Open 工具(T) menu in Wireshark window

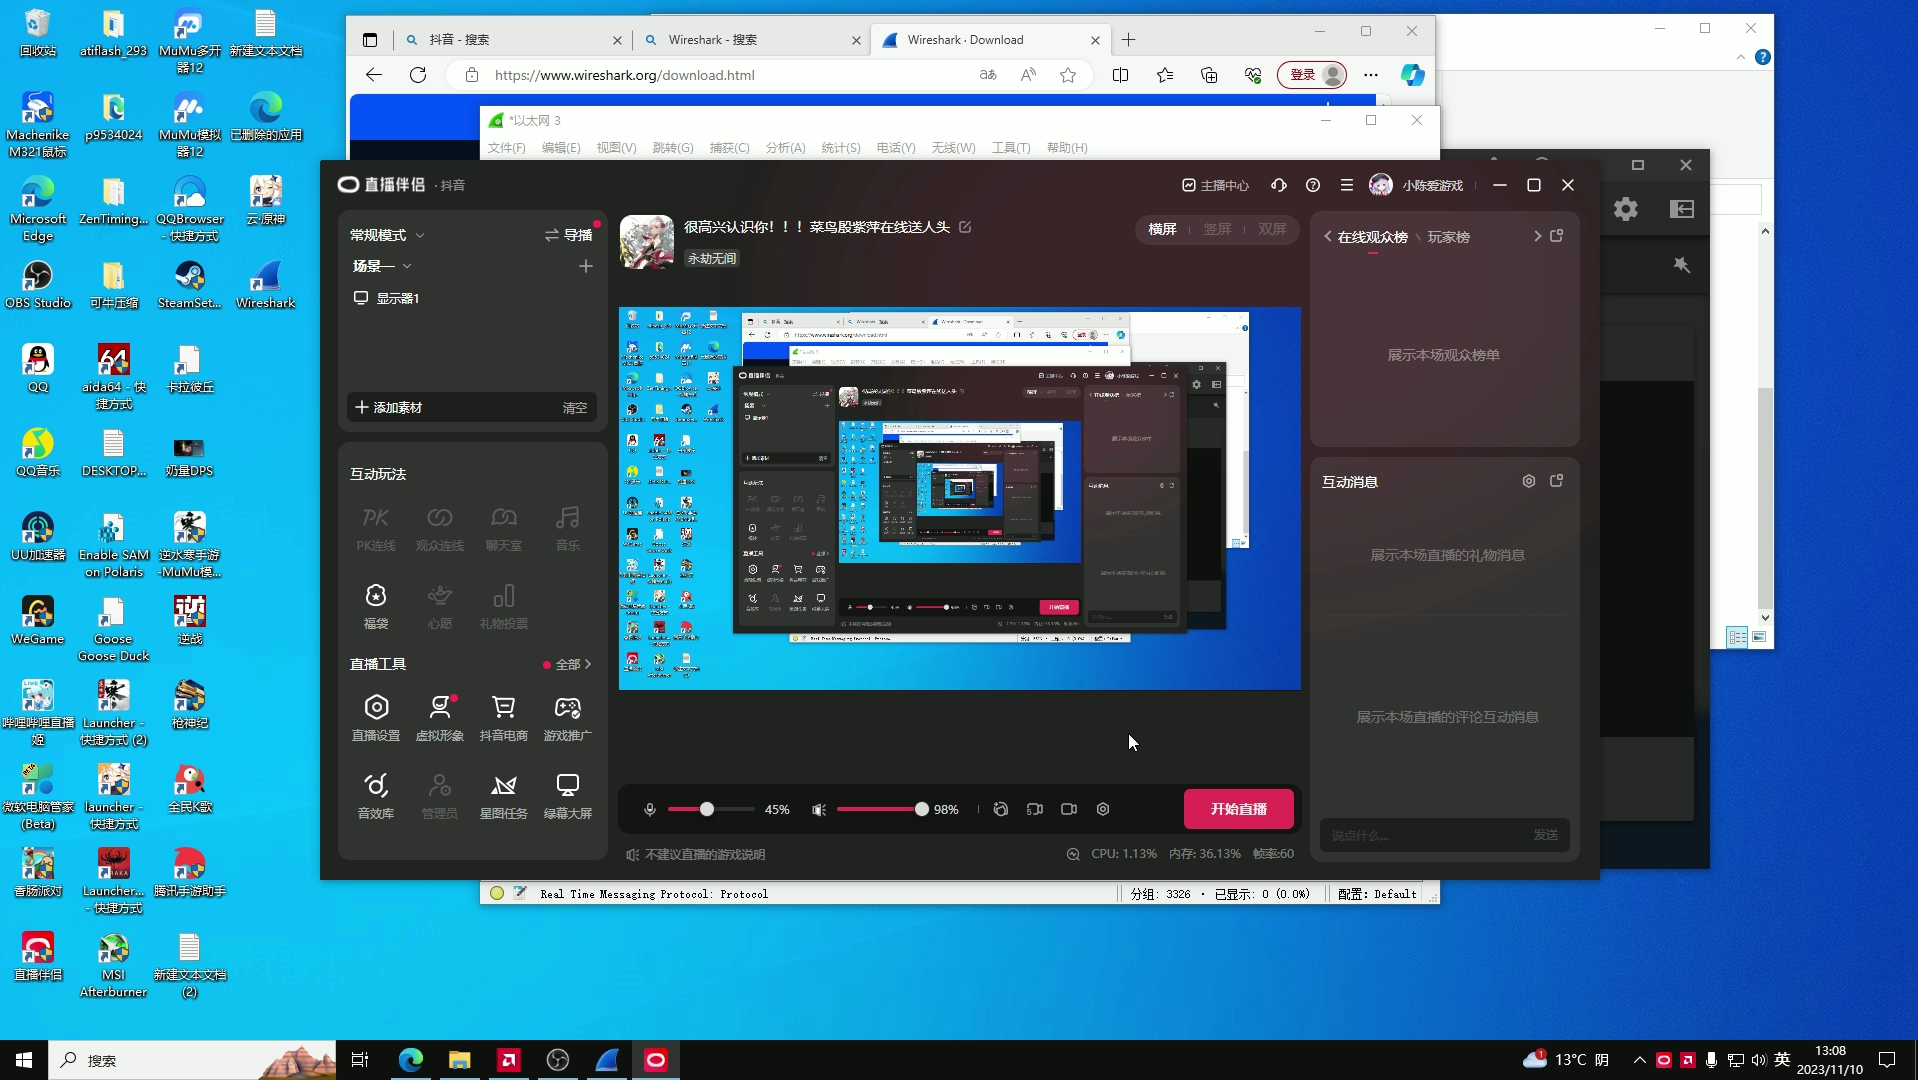coord(1011,147)
